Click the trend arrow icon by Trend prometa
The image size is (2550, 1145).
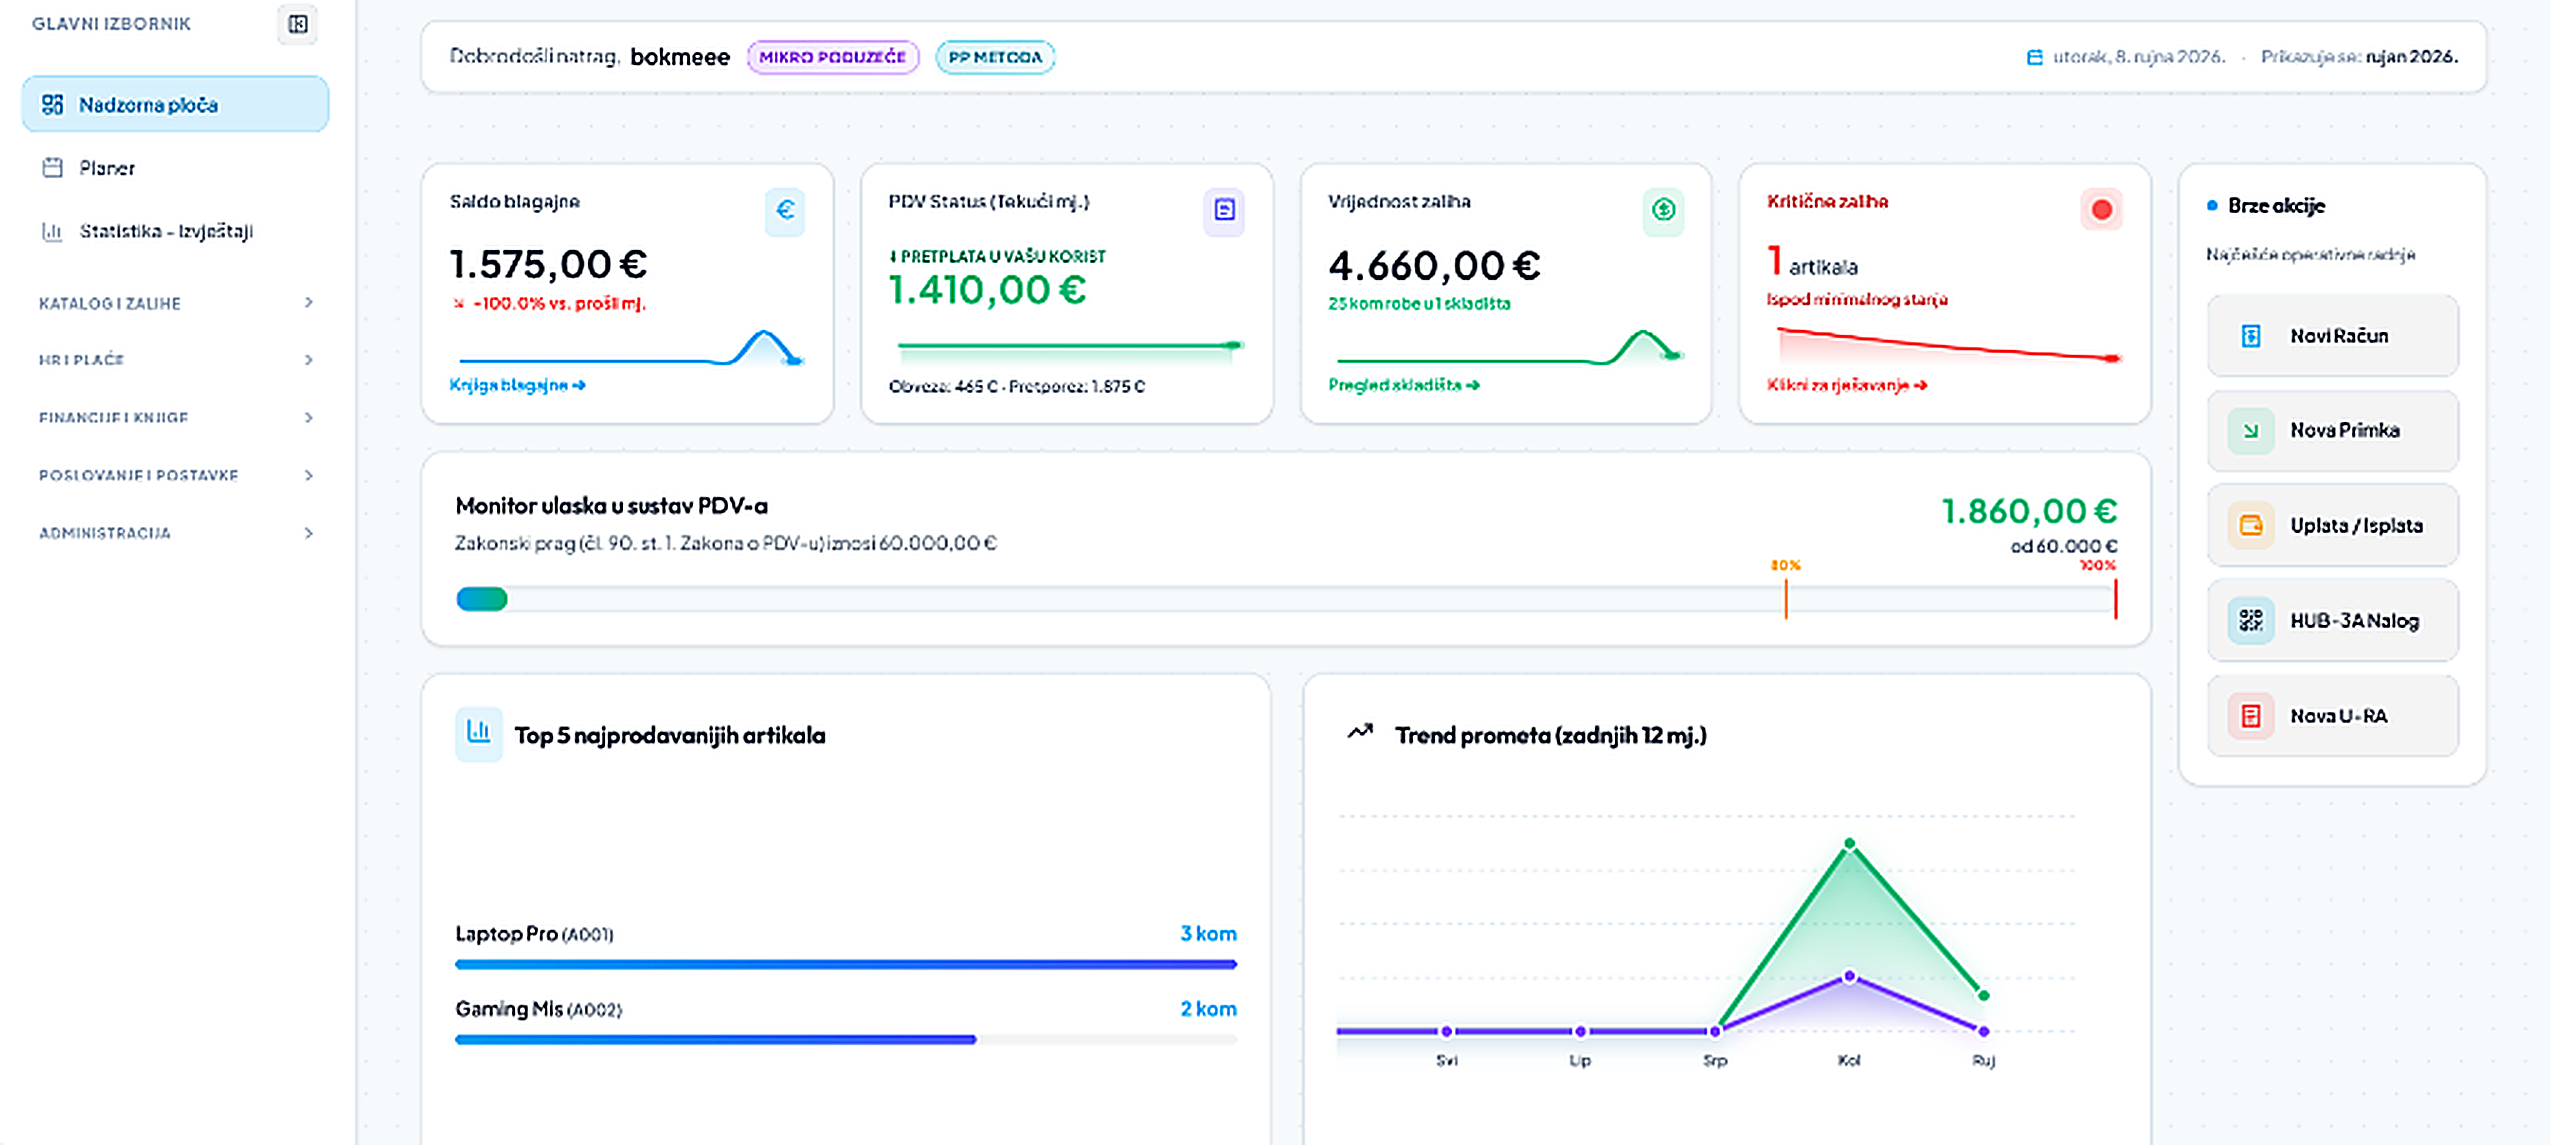[1360, 732]
